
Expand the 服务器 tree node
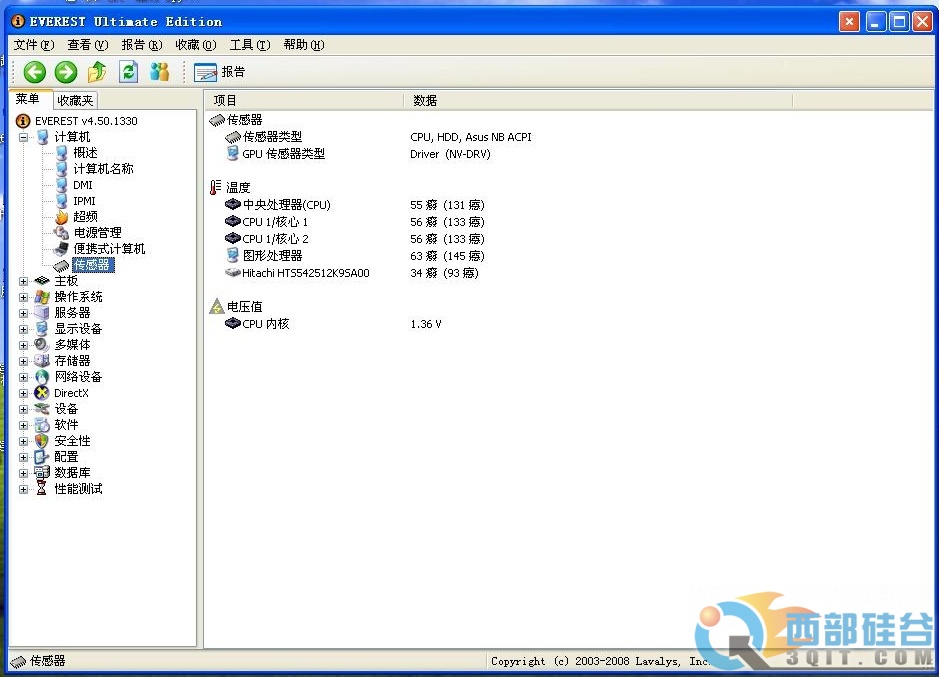[23, 313]
